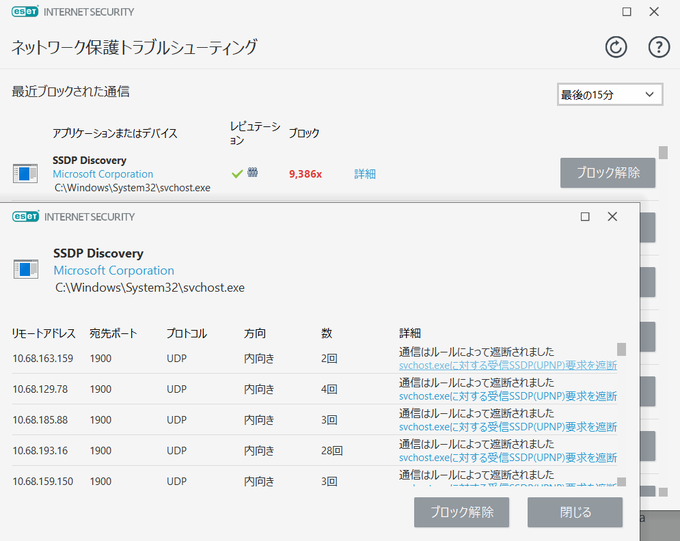The image size is (680, 541).
Task: Click 最近ブロックされた通信 heading
Action: point(70,92)
